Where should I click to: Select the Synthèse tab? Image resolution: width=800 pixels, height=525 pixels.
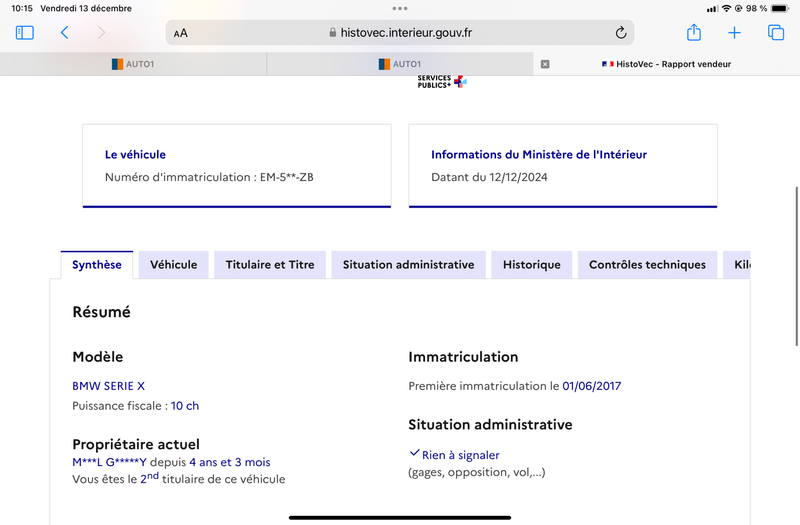[97, 265]
